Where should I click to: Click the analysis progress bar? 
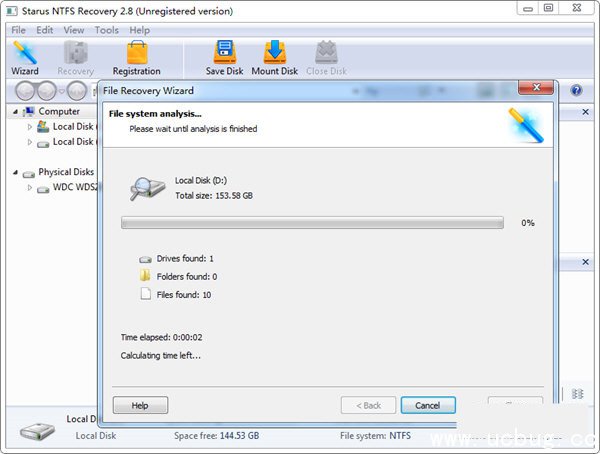312,222
